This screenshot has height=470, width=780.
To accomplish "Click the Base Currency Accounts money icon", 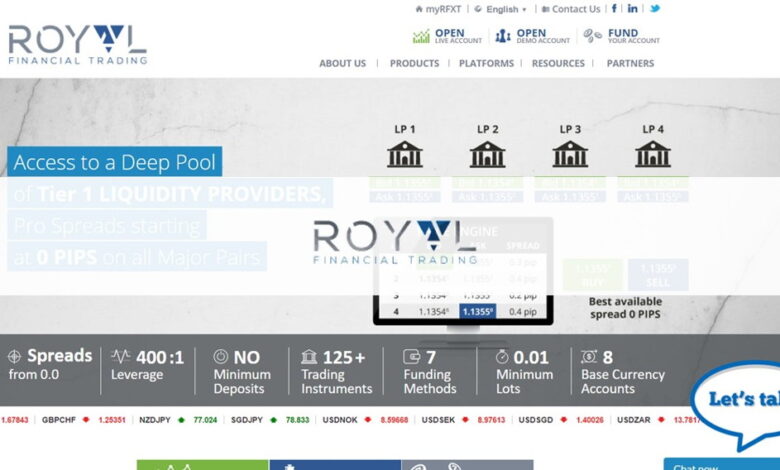I will coord(589,356).
